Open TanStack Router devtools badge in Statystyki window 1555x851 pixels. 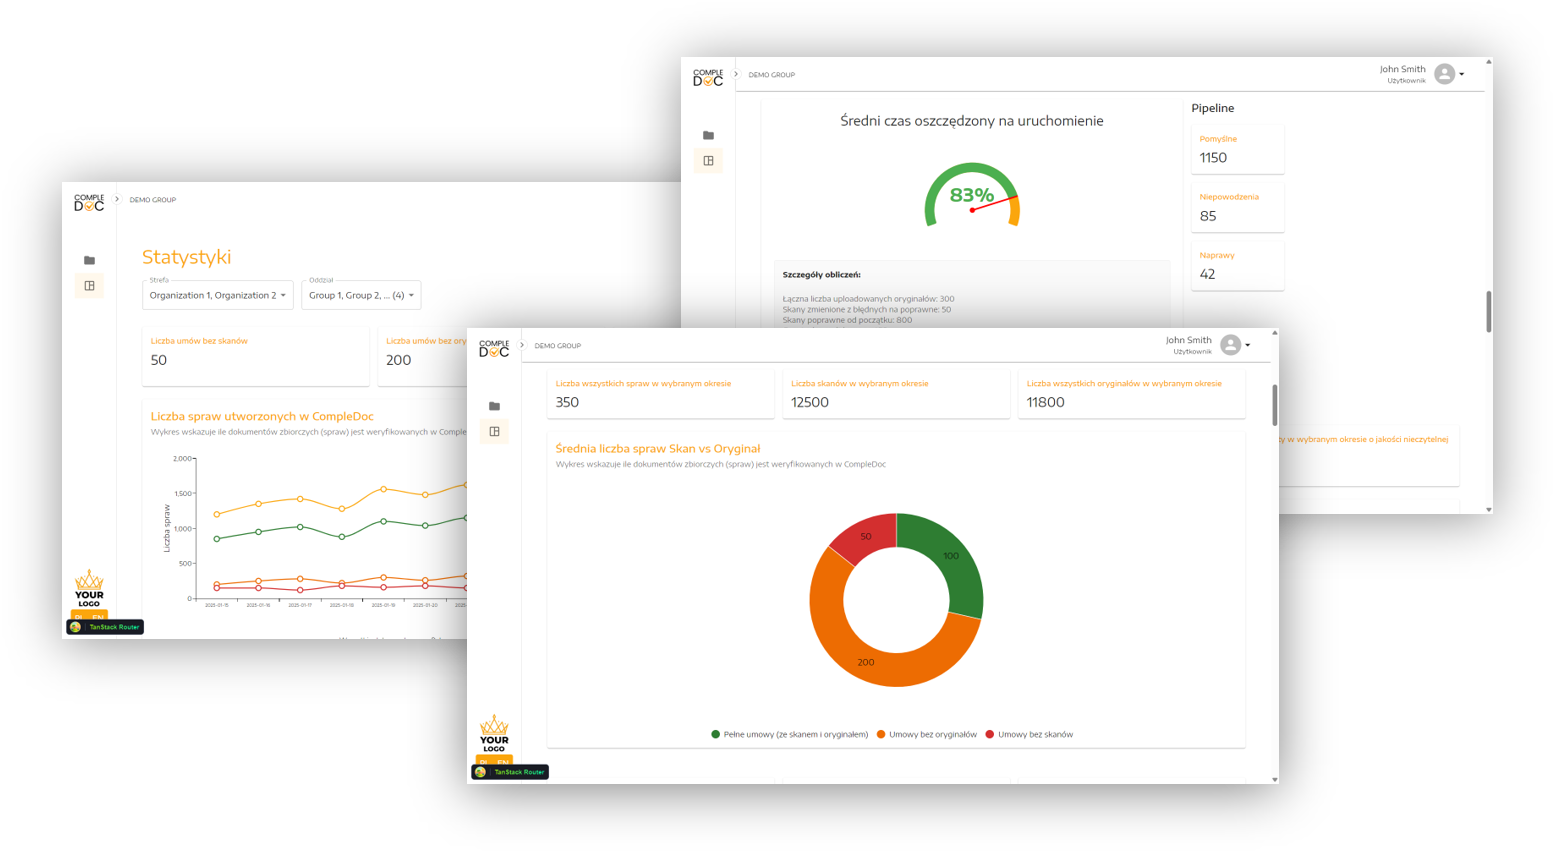coord(105,627)
